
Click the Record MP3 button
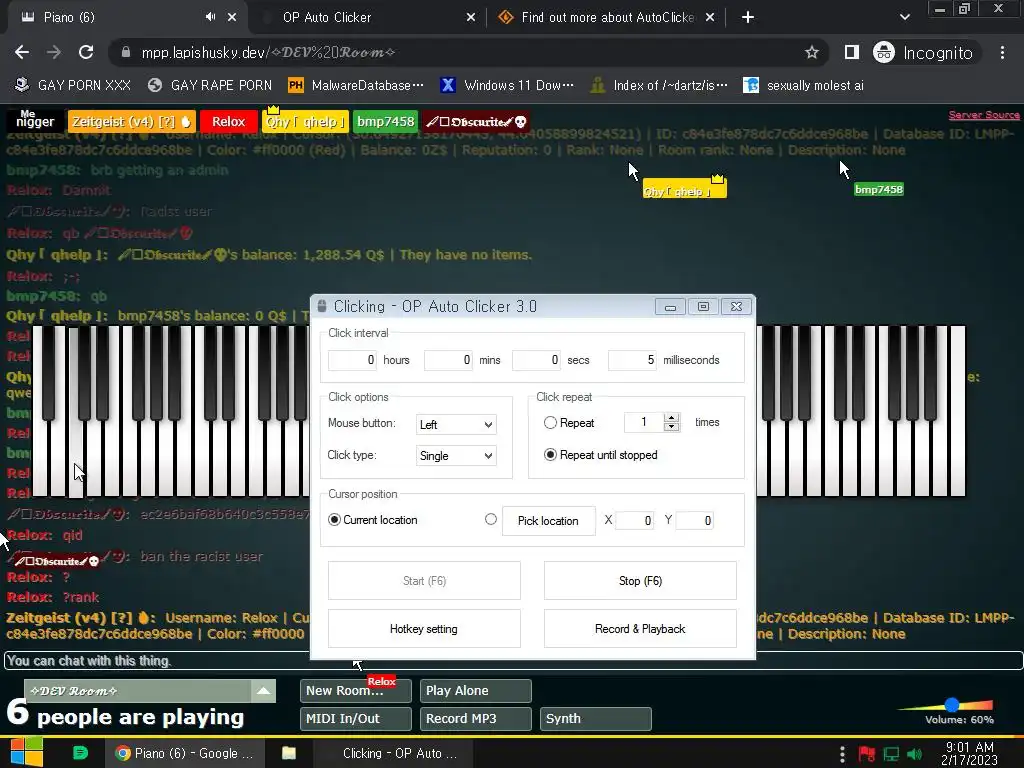click(x=475, y=719)
